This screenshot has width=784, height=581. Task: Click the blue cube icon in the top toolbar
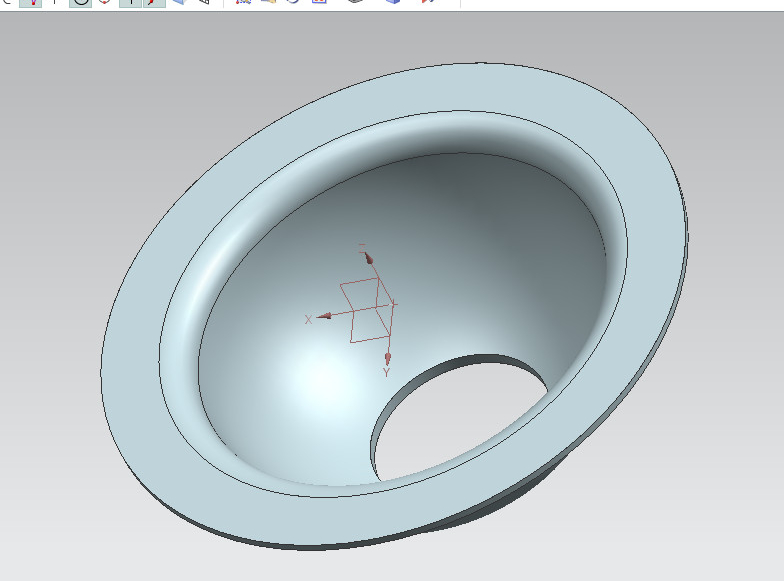tap(393, 3)
